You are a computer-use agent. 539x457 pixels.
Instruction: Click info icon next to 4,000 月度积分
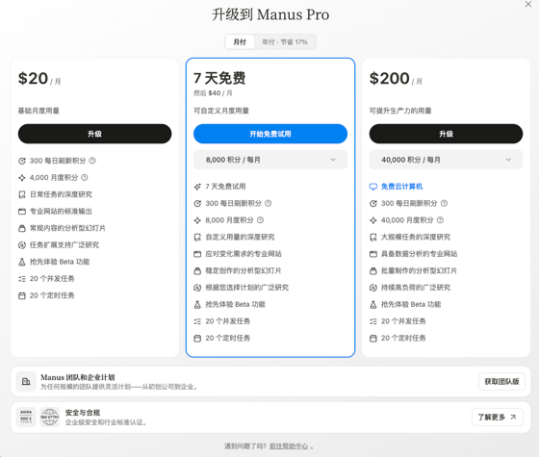[85, 177]
